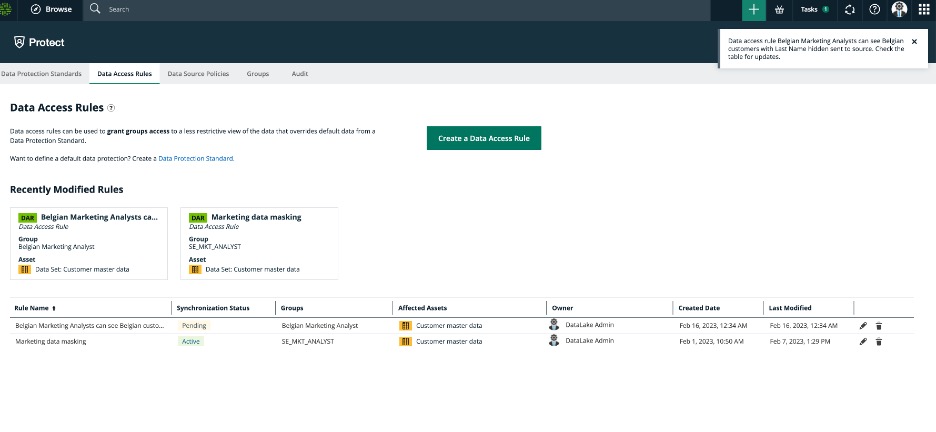The width and height of the screenshot is (936, 432).
Task: Switch to the Data Source Policies tab
Action: click(x=199, y=74)
